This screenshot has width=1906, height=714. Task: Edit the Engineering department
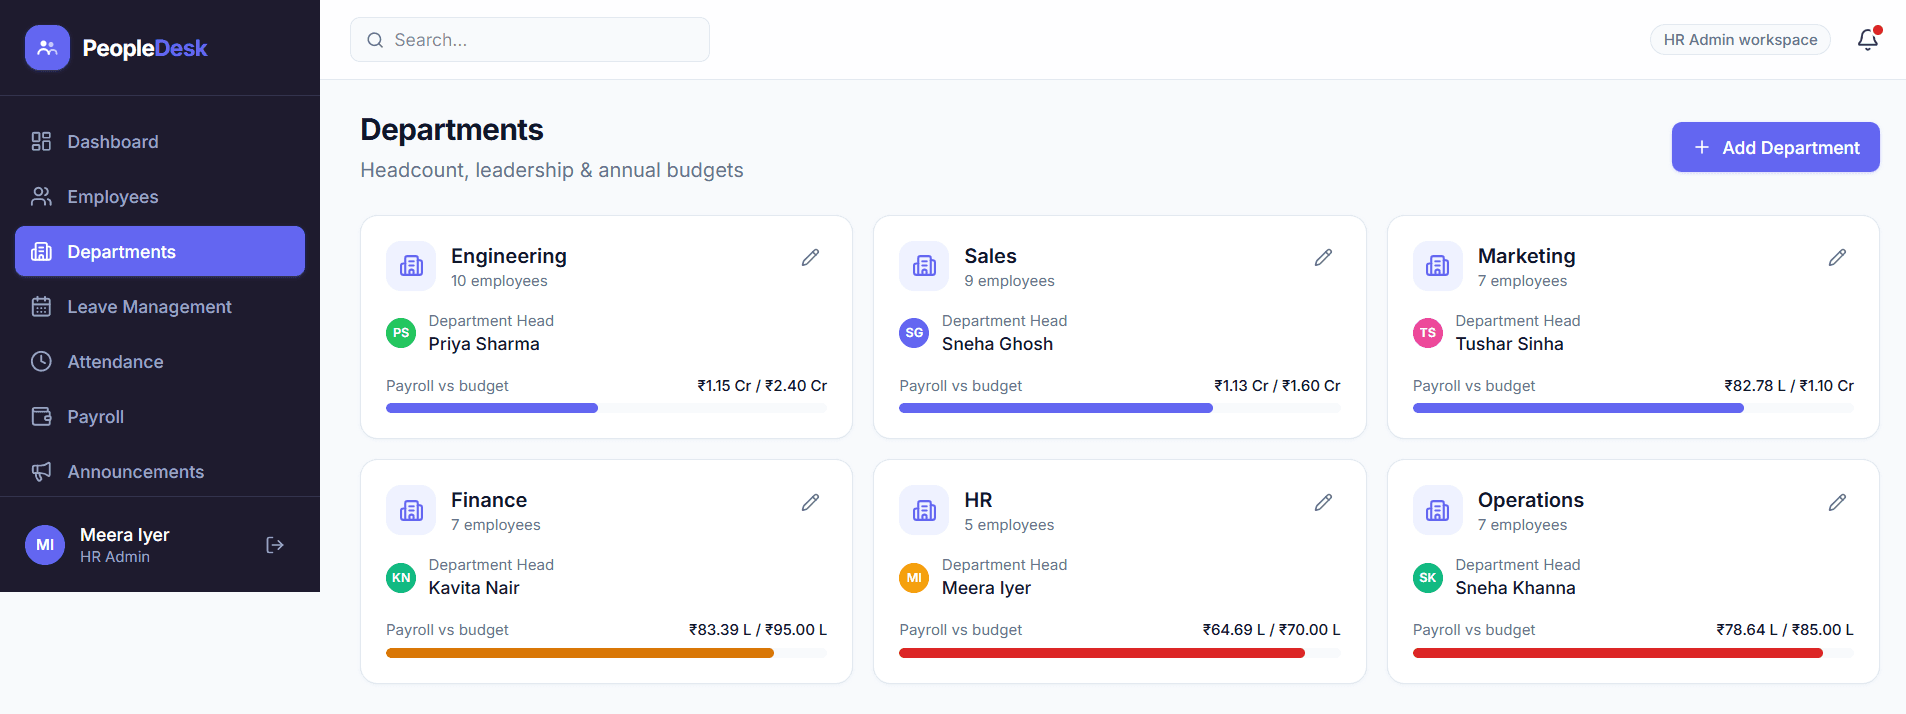tap(810, 258)
